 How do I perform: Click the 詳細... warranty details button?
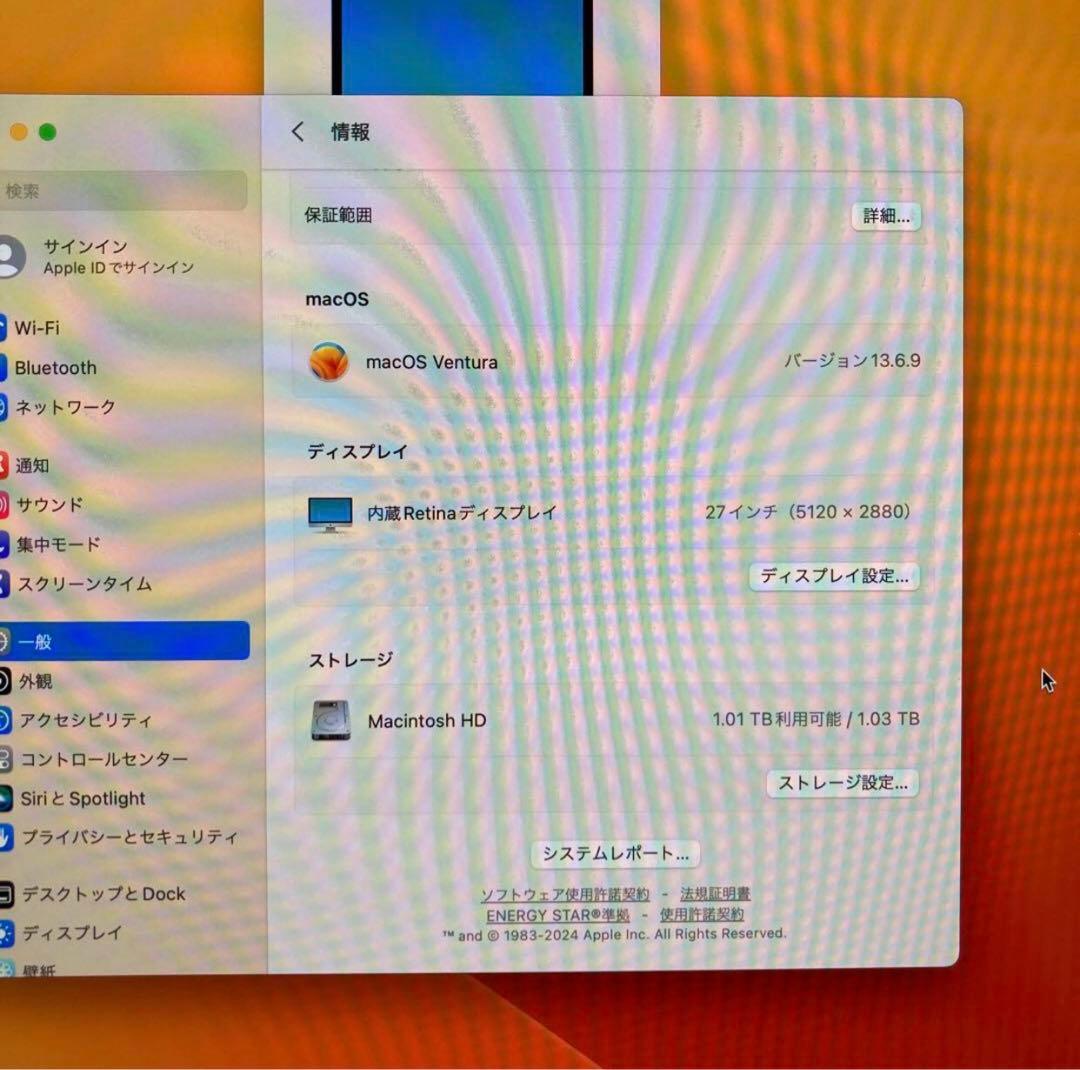[x=885, y=216]
